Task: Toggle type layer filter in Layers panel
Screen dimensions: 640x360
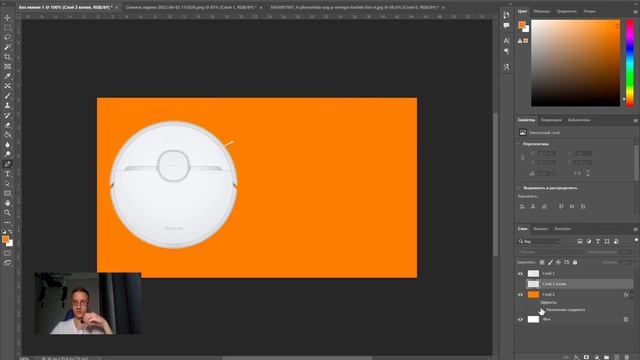Action: pyautogui.click(x=598, y=242)
